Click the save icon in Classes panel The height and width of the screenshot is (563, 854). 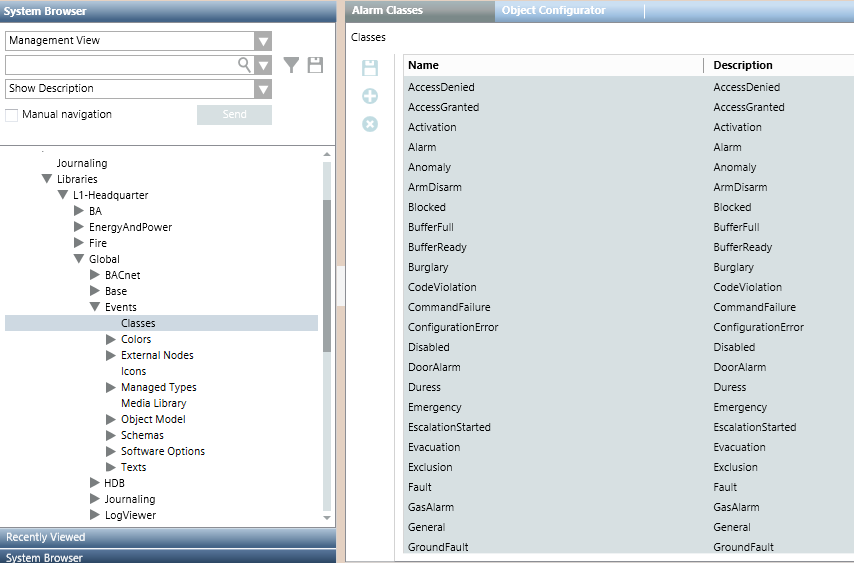click(x=370, y=68)
